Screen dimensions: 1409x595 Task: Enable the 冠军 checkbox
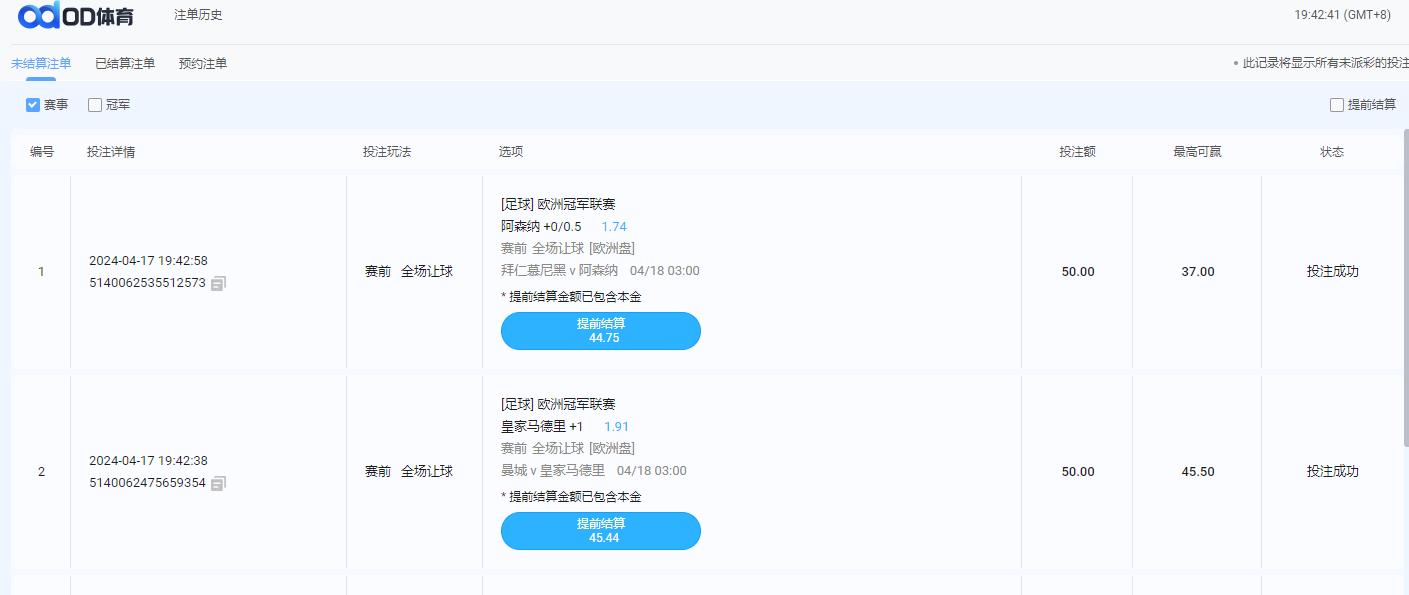coord(95,104)
